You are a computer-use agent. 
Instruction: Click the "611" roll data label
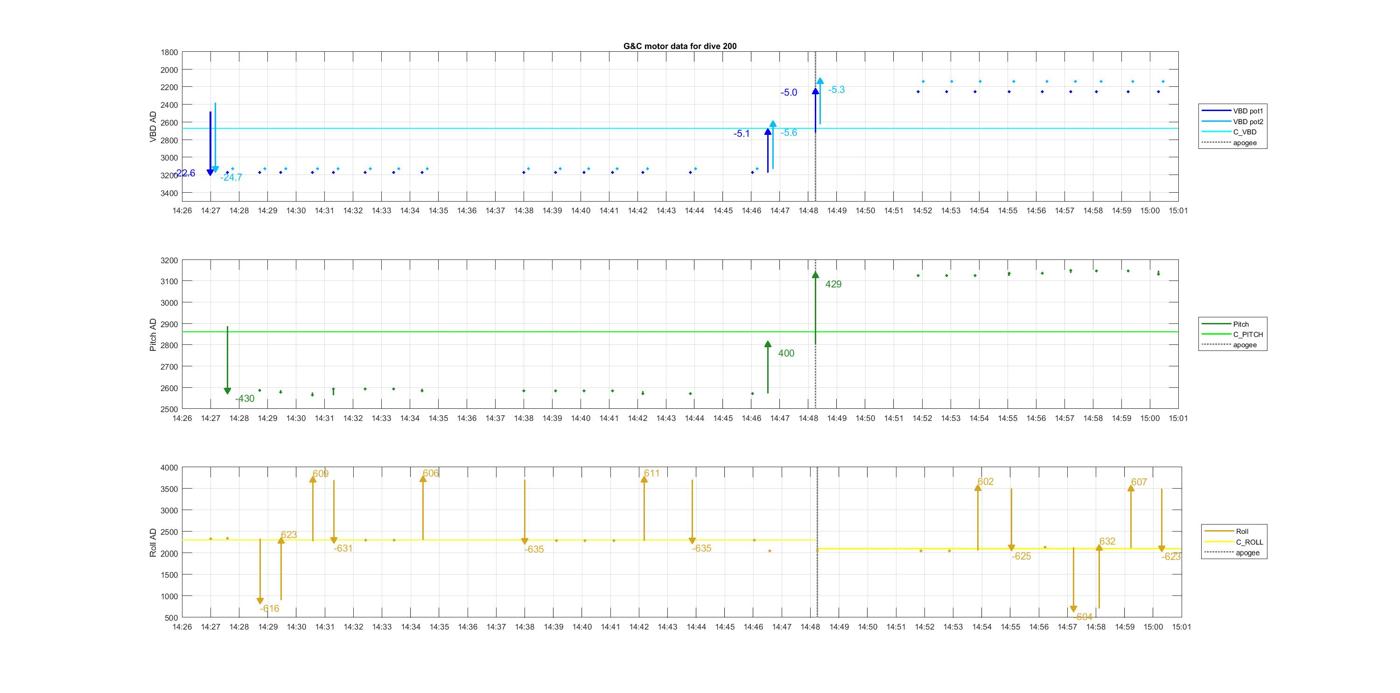(x=652, y=473)
